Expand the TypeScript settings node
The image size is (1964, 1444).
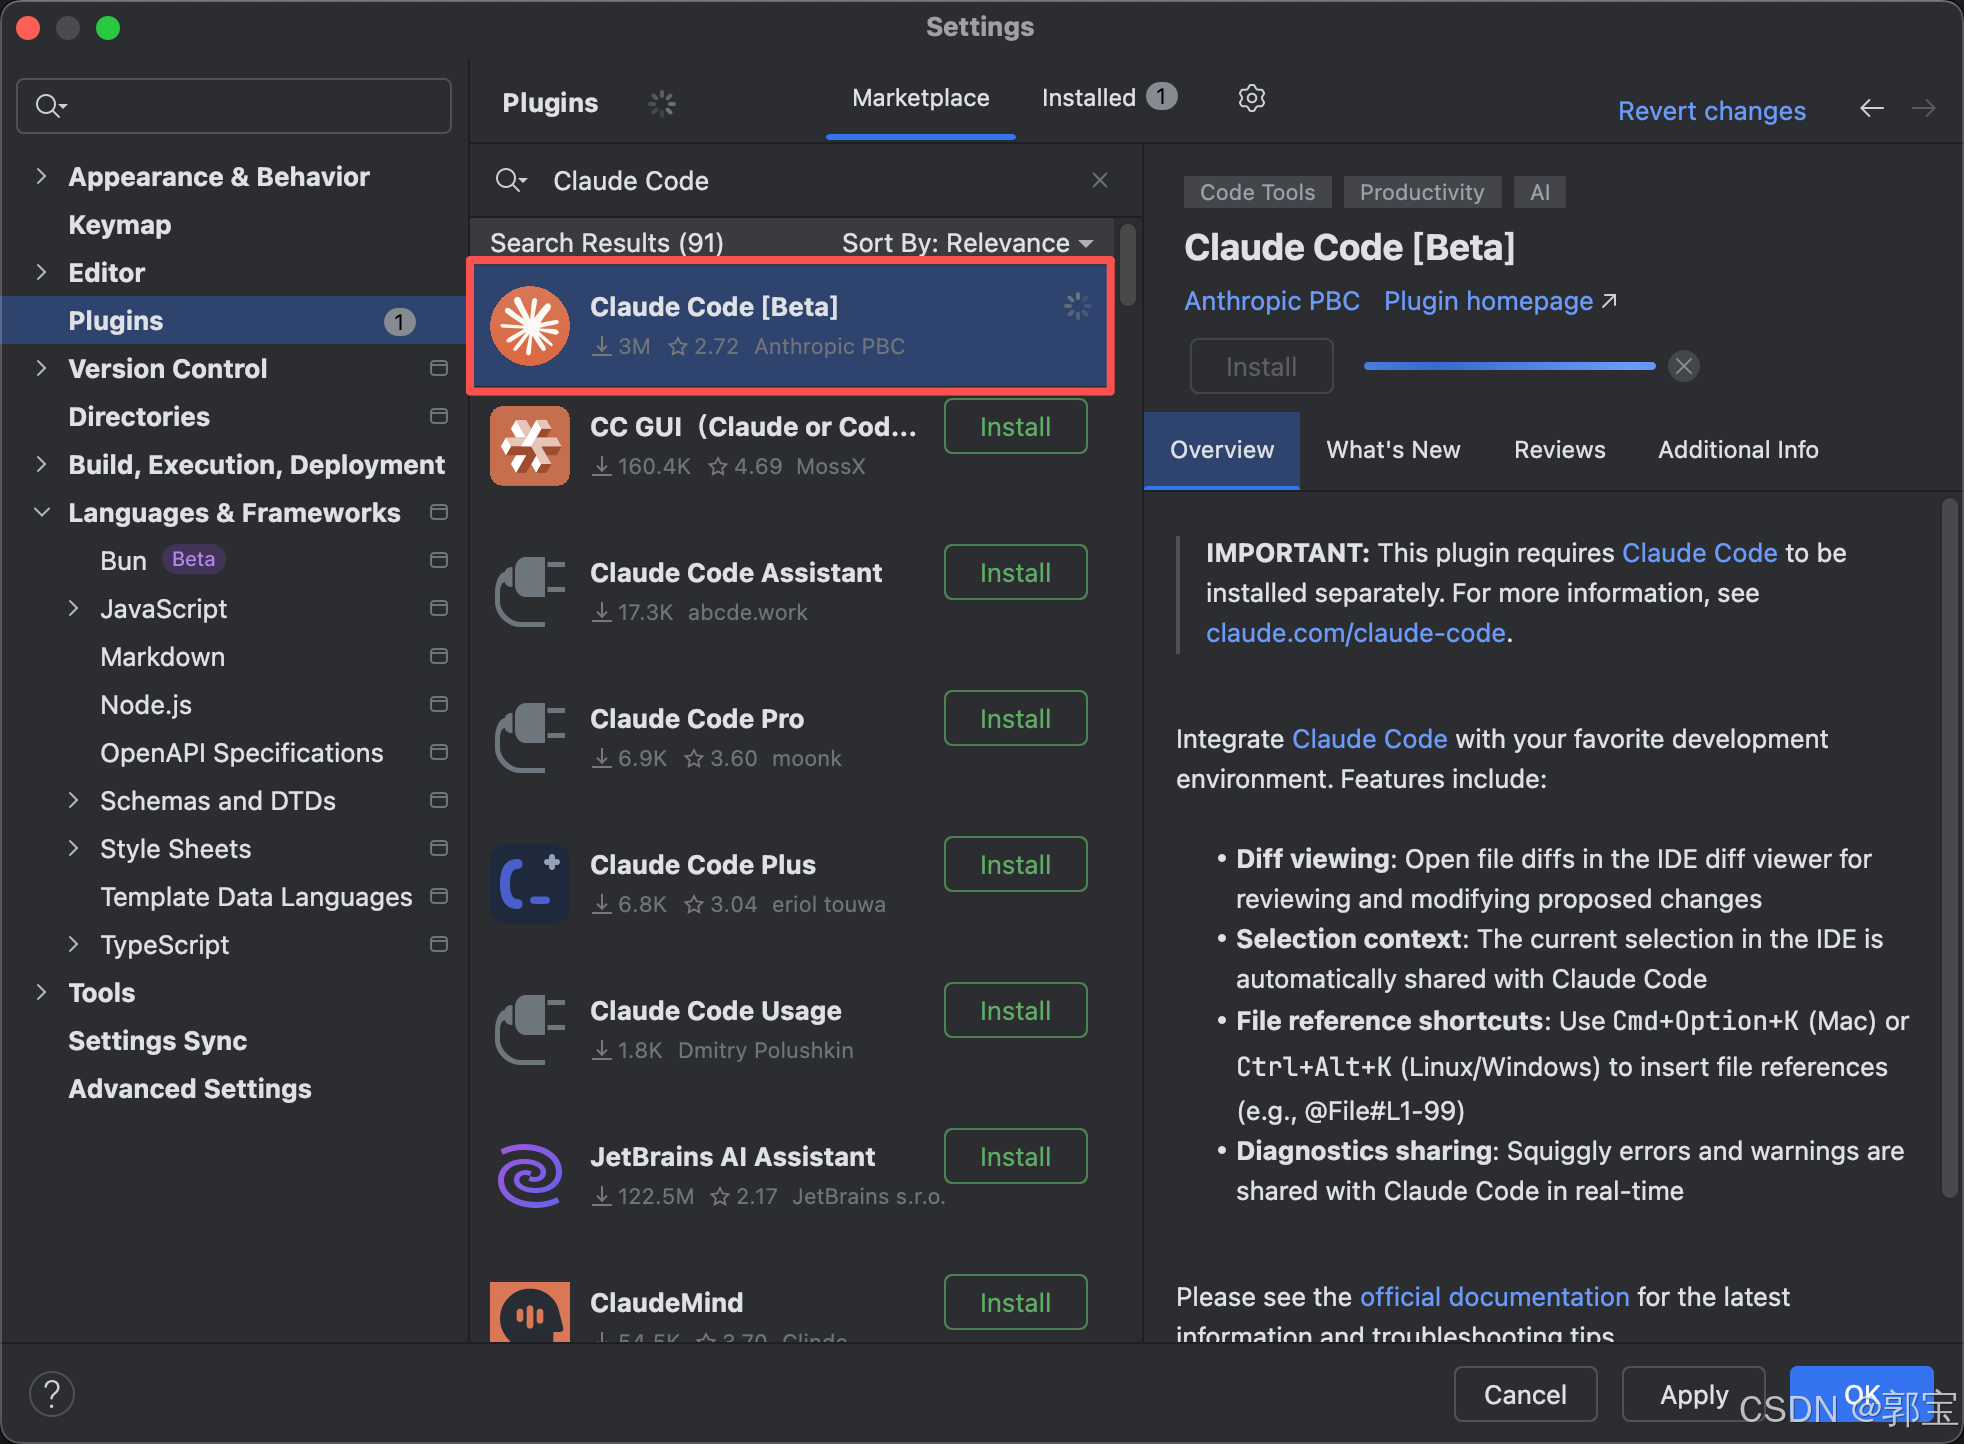pyautogui.click(x=73, y=945)
